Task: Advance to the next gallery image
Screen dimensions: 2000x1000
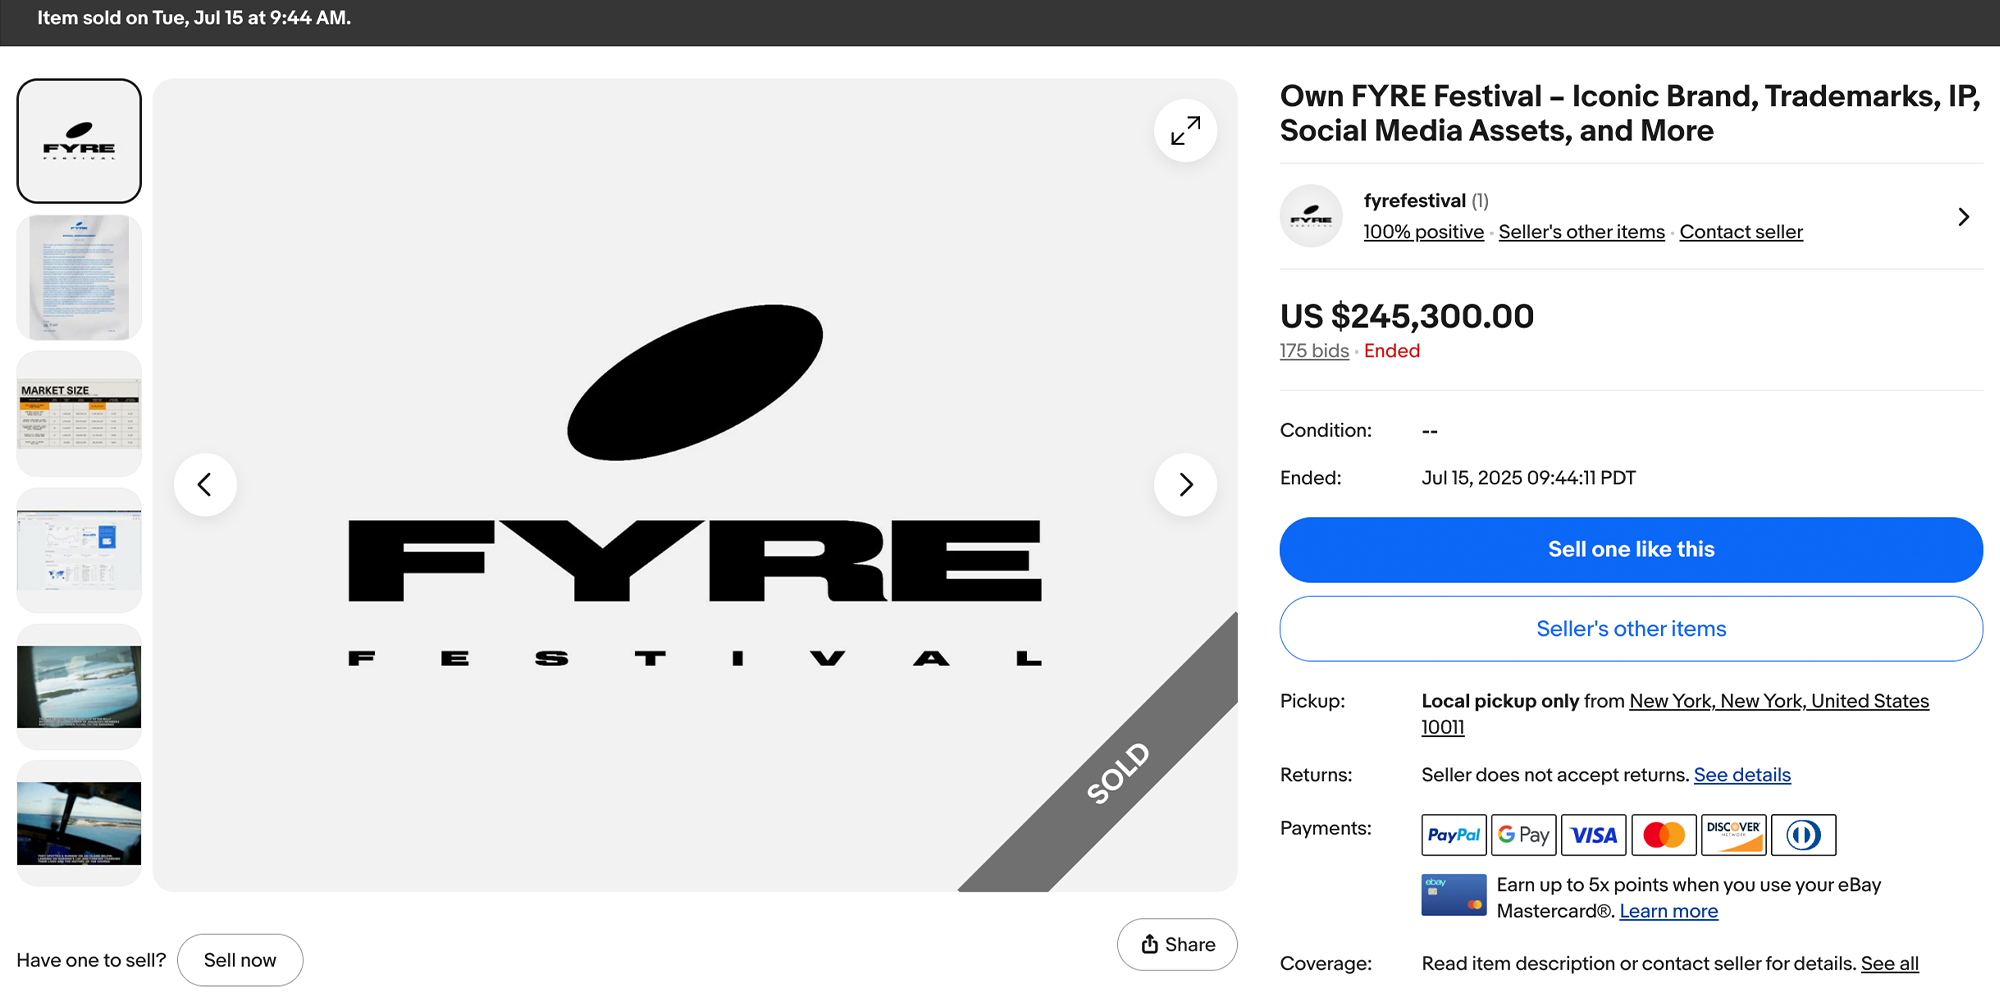Action: (x=1185, y=484)
